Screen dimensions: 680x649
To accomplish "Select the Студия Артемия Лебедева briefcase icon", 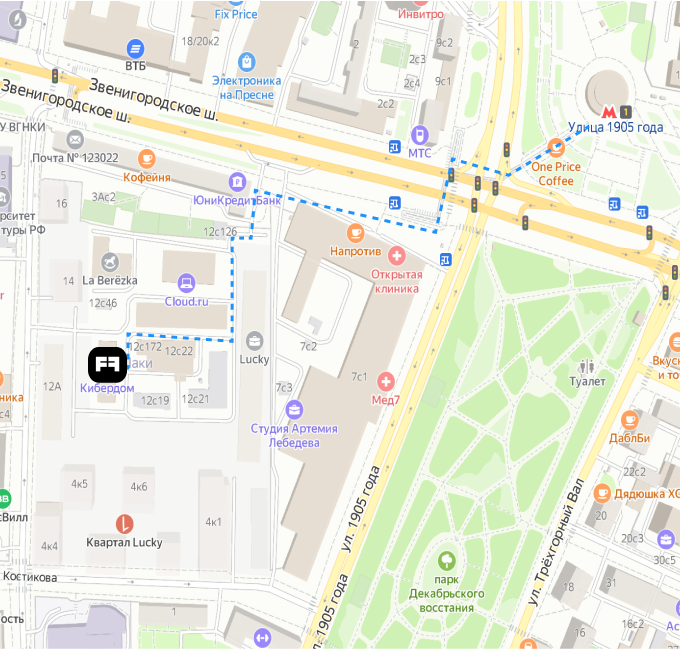I will coord(294,409).
